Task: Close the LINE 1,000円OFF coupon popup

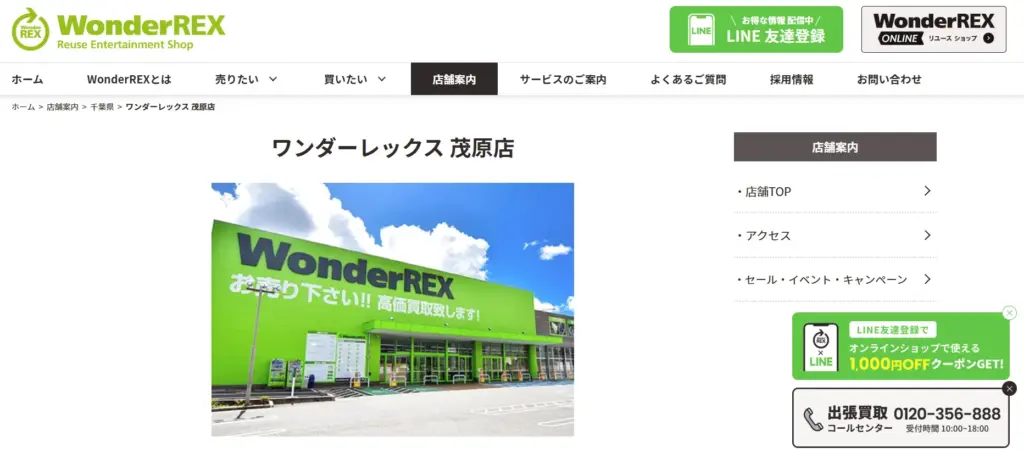Action: 1010,313
